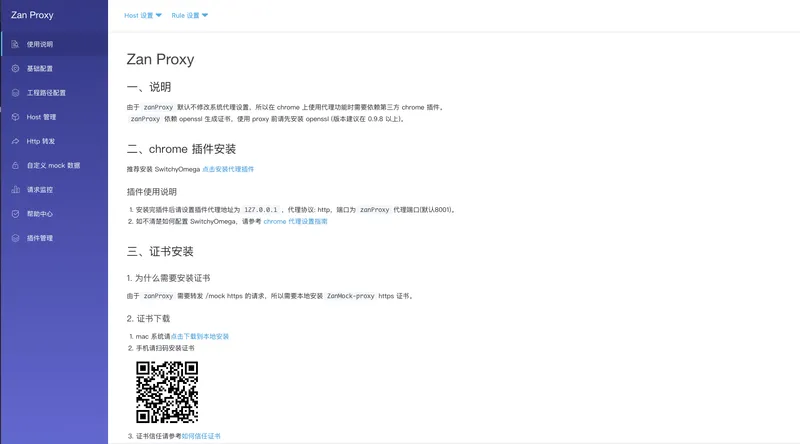This screenshot has width=800, height=444.
Task: Click the 1. 为什么需要安装证书 subheading
Action: coord(168,278)
